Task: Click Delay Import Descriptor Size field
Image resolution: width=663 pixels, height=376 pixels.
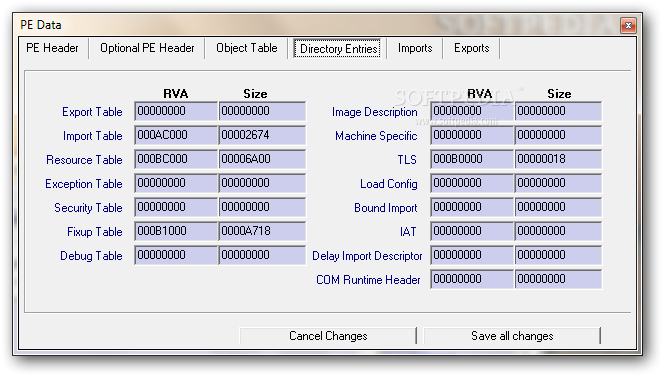Action: click(558, 255)
